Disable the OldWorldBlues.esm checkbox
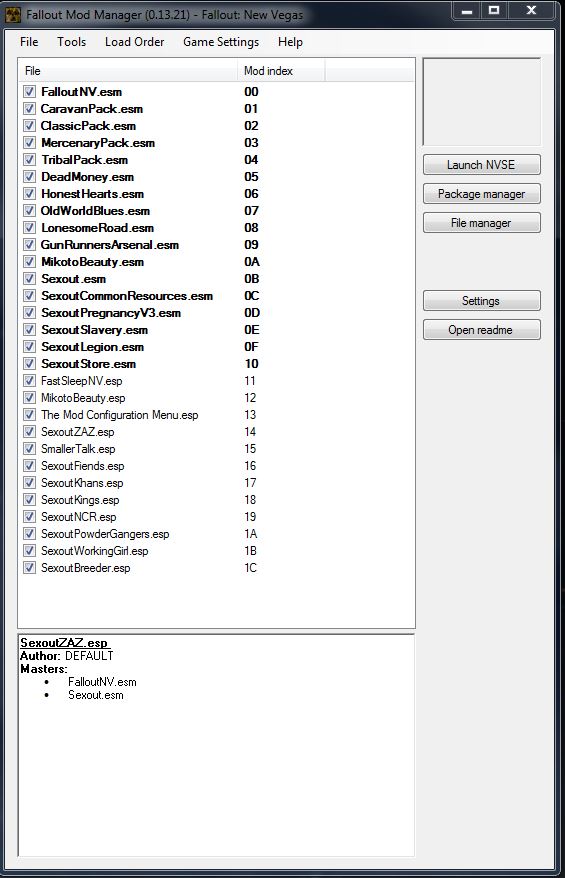This screenshot has width=565, height=878. click(30, 211)
